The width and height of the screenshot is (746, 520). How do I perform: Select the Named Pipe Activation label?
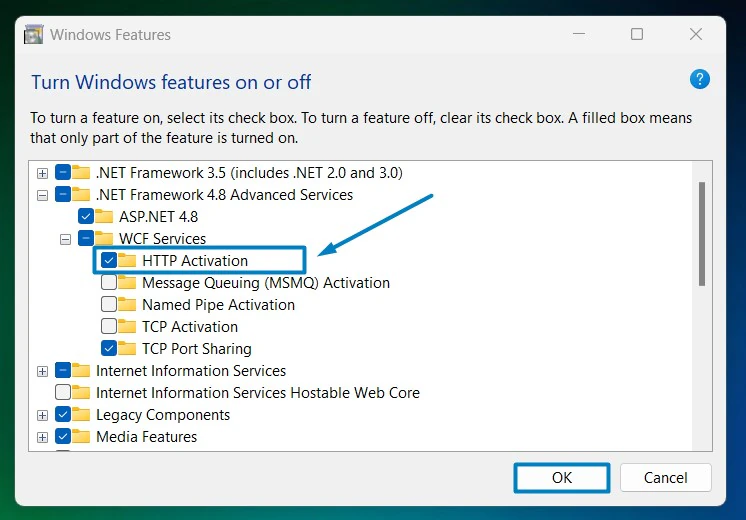click(218, 305)
